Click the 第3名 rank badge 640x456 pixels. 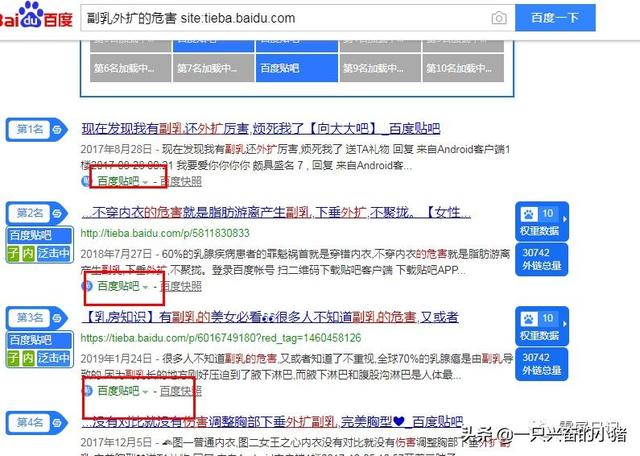[x=29, y=318]
